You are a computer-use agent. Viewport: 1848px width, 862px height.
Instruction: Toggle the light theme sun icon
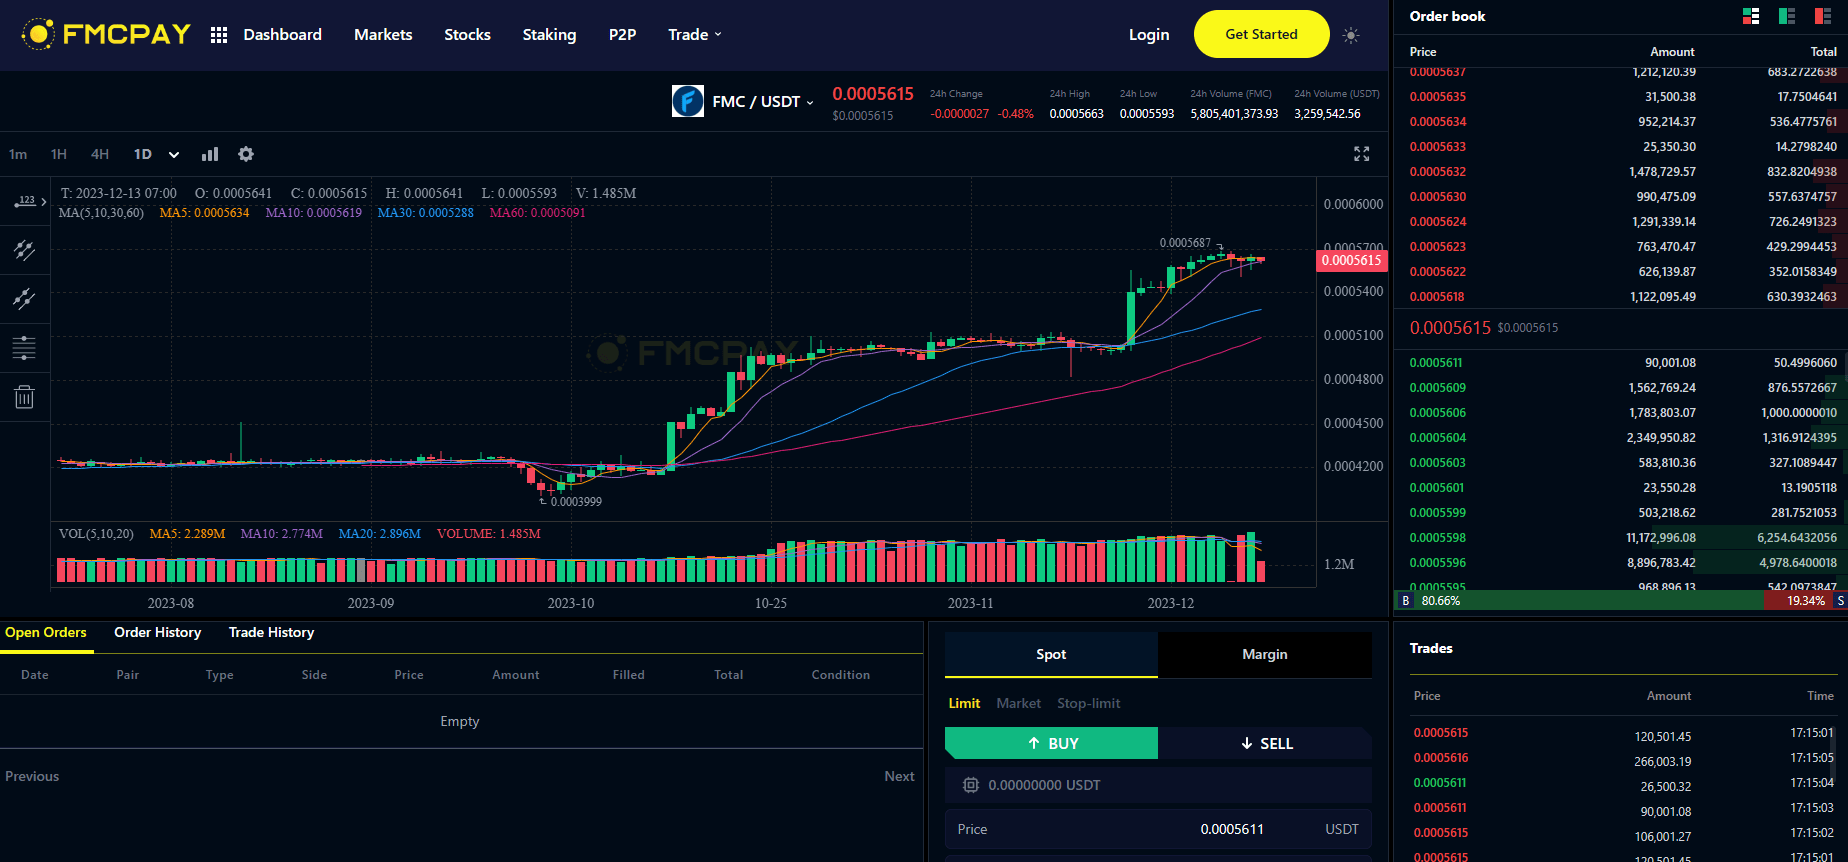coord(1351,35)
